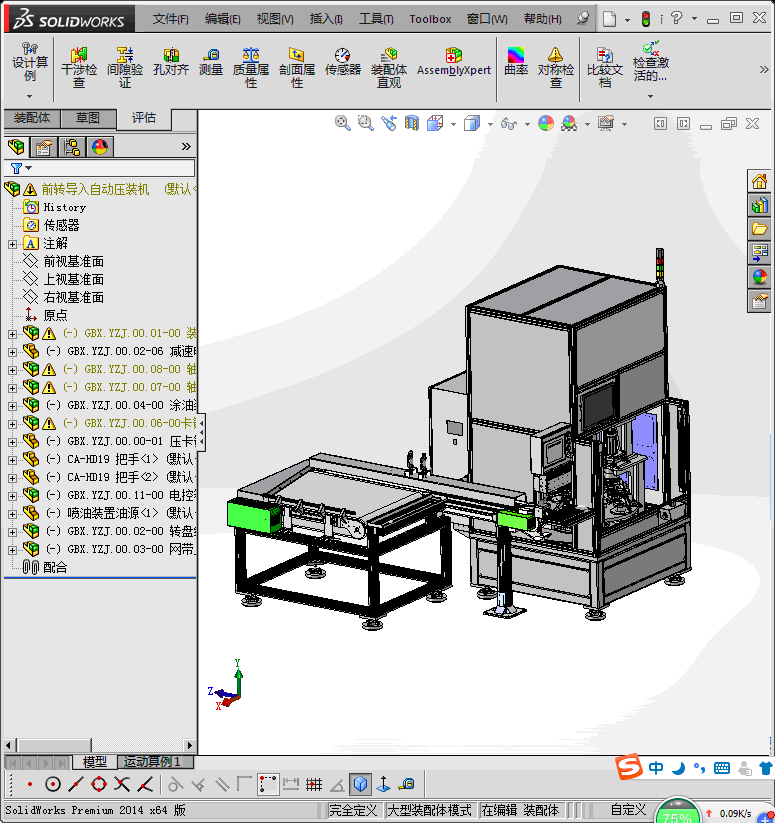Toggle quadrant snap icon in bottom toolbar
Image resolution: width=775 pixels, height=823 pixels.
[x=99, y=784]
